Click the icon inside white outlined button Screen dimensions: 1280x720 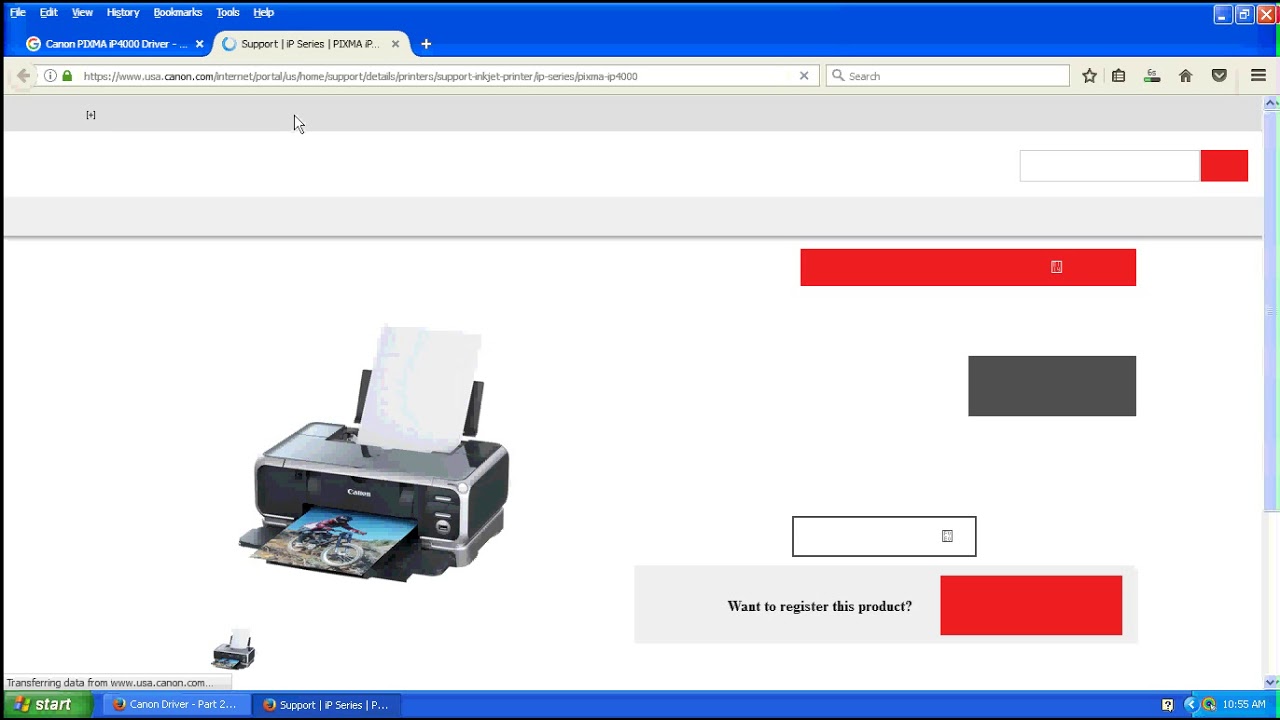pos(947,536)
